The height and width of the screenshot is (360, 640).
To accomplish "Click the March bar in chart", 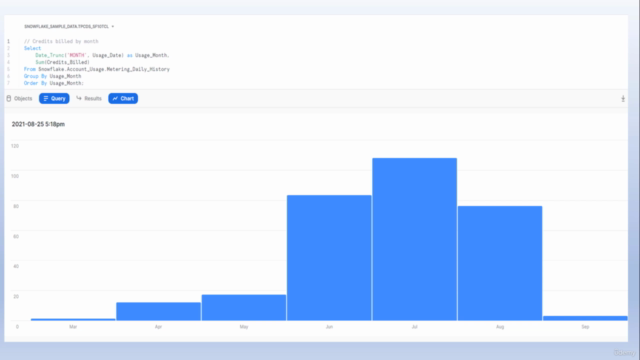I will click(x=73, y=319).
